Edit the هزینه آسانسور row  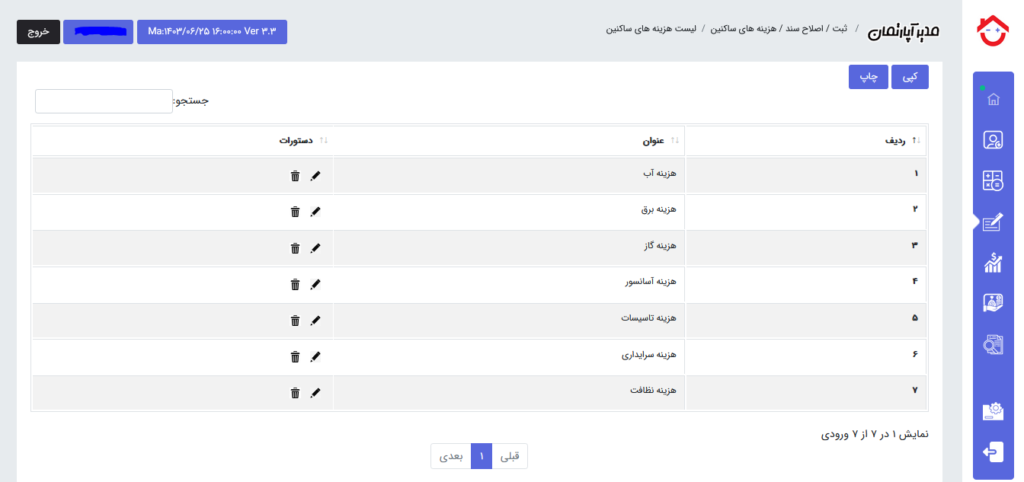[x=315, y=284]
